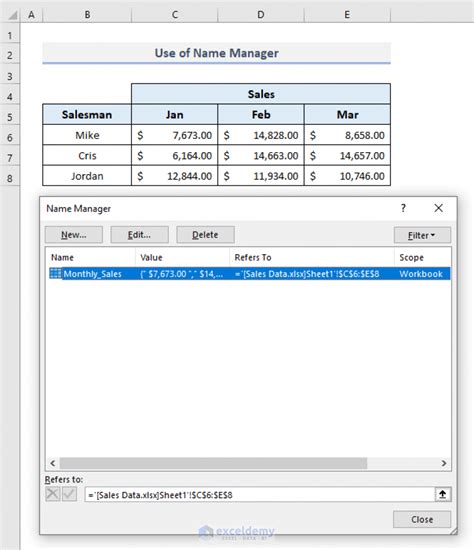Click the Jan header cell
Viewport: 474px width, 550px height.
174,114
